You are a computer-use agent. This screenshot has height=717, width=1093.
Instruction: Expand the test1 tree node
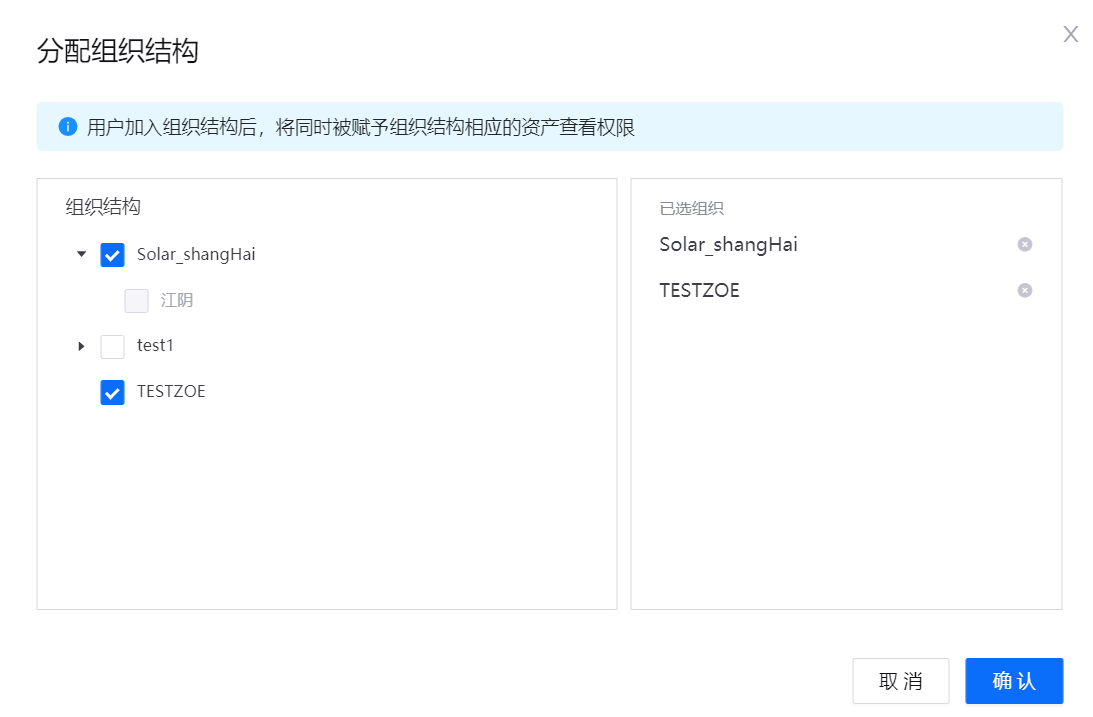tap(82, 346)
